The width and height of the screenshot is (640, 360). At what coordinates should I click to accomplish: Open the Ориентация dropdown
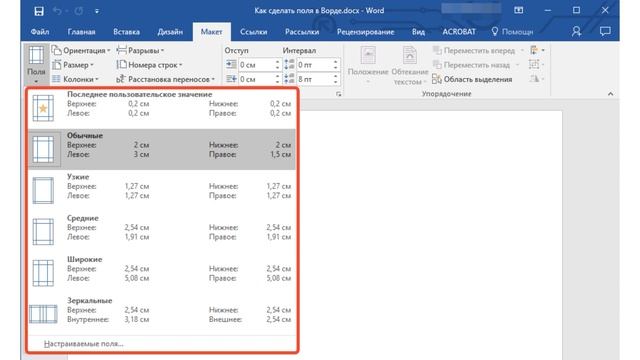pyautogui.click(x=81, y=51)
